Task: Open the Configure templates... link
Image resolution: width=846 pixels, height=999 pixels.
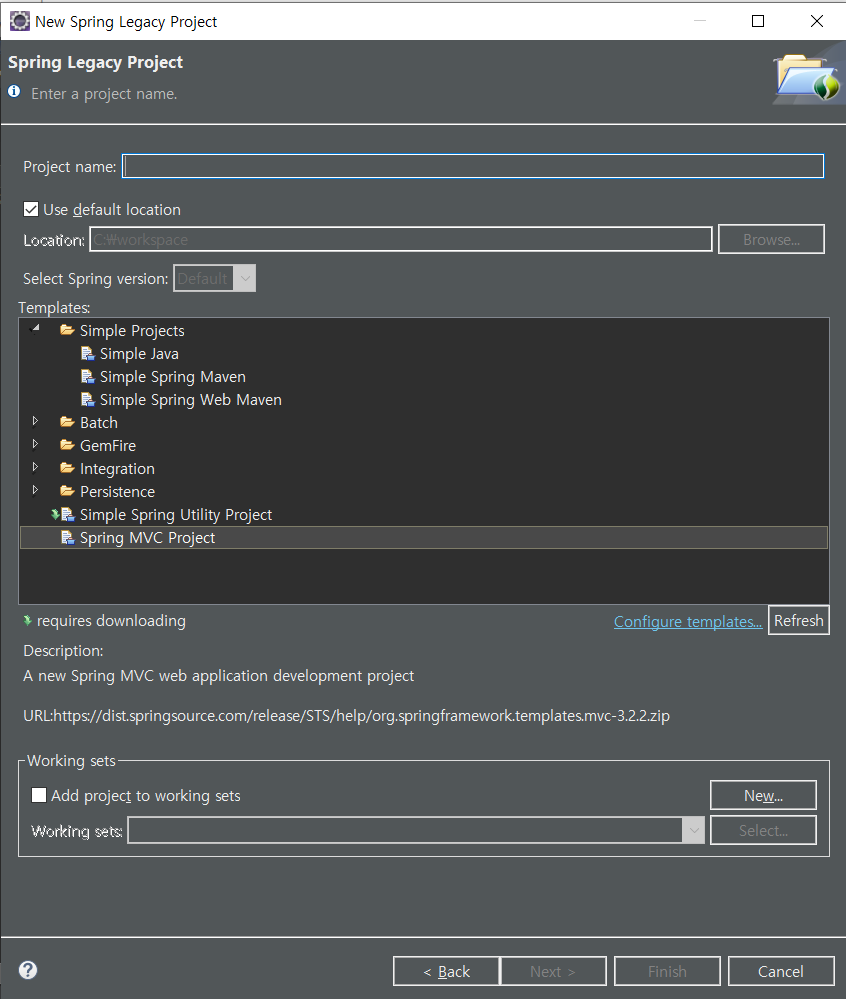Action: tap(688, 621)
